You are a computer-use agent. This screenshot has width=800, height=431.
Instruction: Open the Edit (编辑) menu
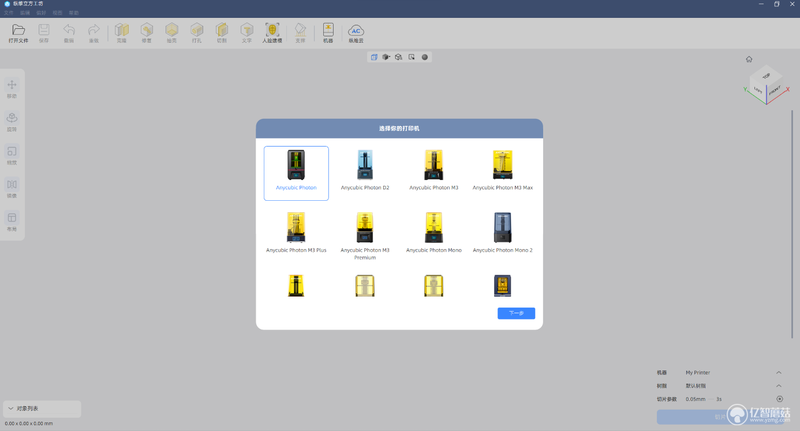(x=25, y=13)
